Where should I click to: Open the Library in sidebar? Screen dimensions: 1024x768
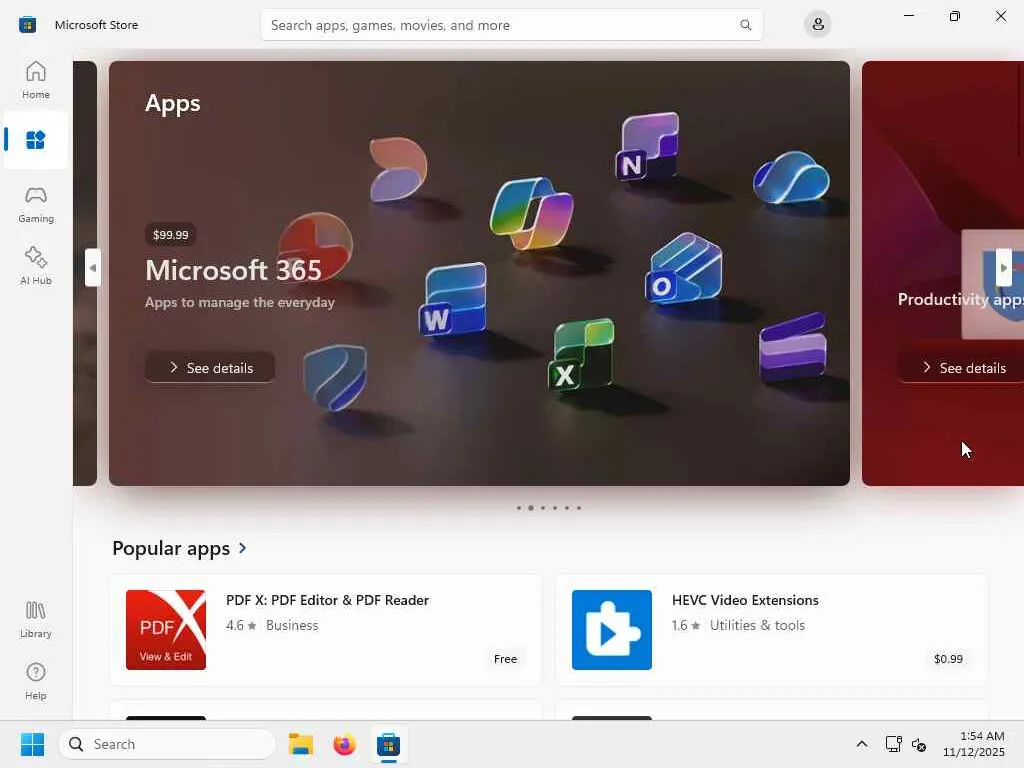35,619
